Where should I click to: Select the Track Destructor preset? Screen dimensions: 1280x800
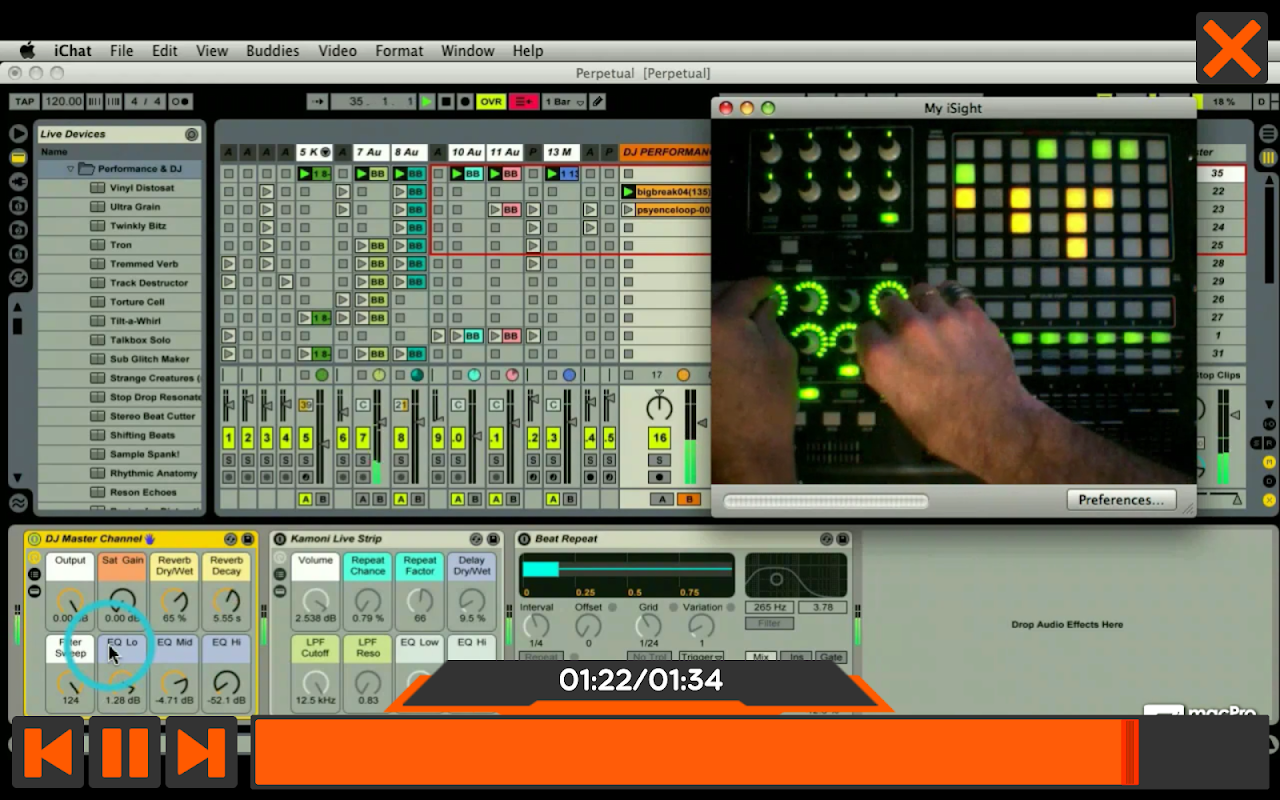pyautogui.click(x=149, y=283)
